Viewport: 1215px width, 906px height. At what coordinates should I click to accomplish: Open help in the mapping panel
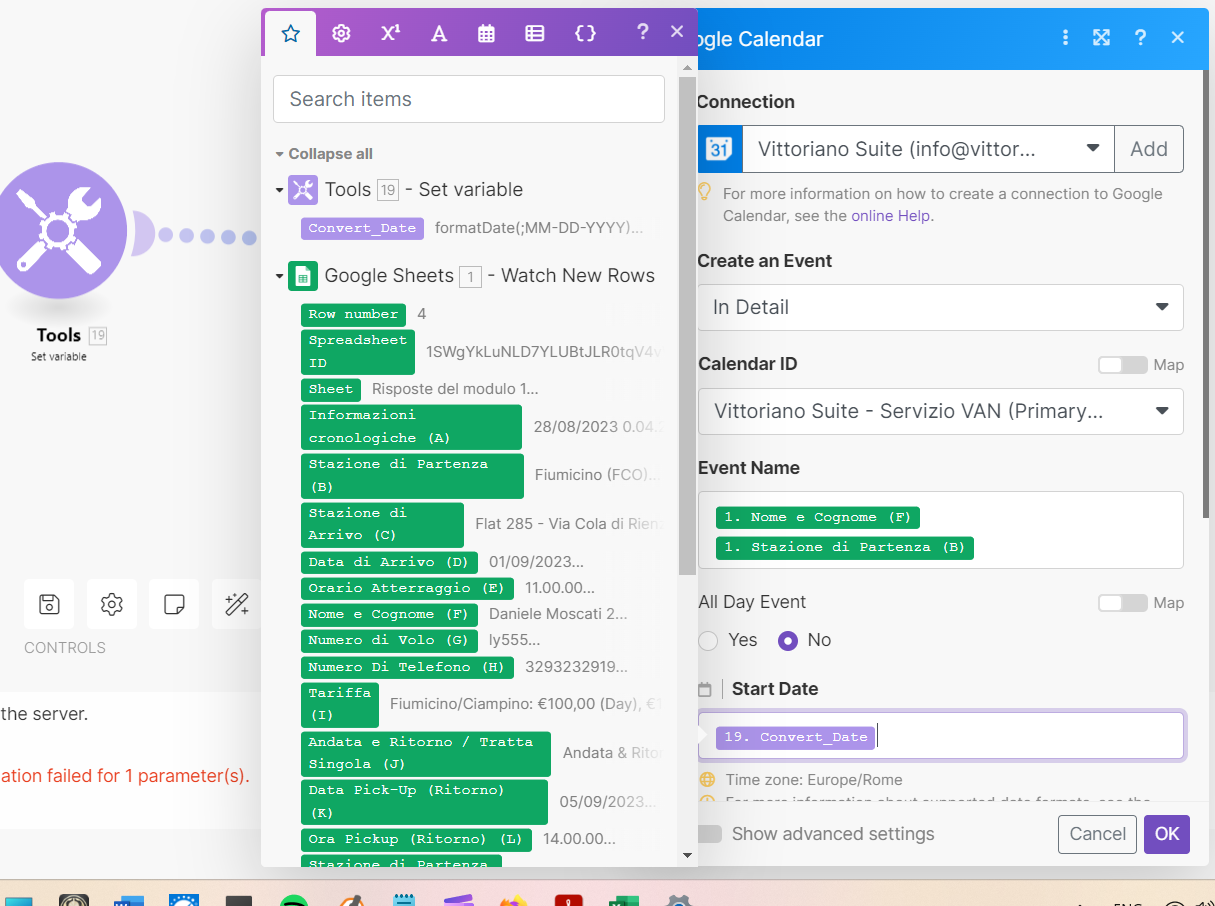point(642,32)
